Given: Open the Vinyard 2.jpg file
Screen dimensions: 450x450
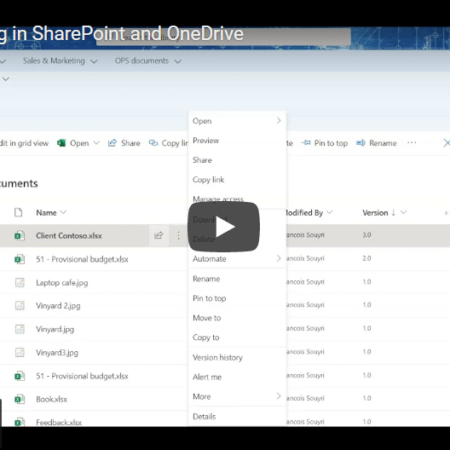Looking at the screenshot, I should (x=58, y=306).
